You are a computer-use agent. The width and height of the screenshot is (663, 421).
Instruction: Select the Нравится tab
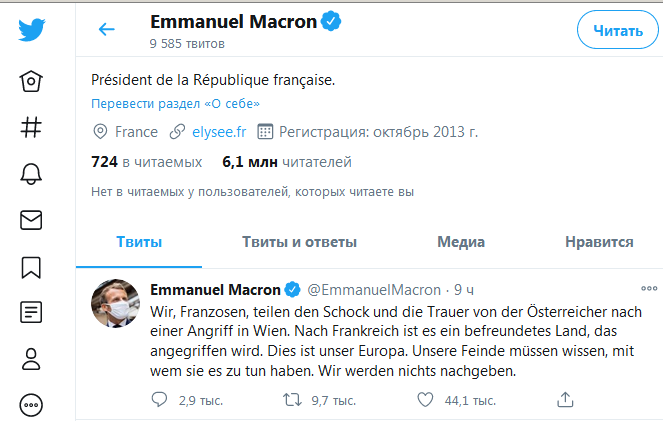coord(599,242)
